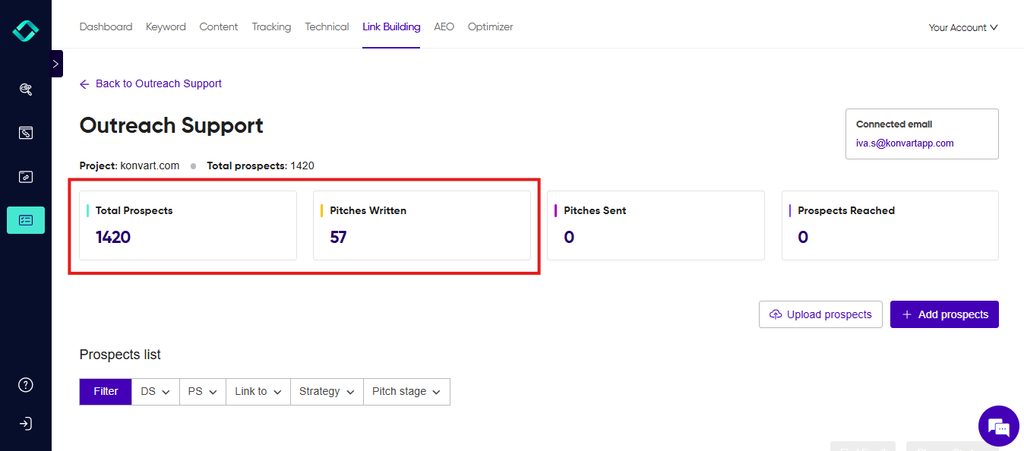Click the Prospects list heading
This screenshot has width=1024, height=451.
coord(120,355)
